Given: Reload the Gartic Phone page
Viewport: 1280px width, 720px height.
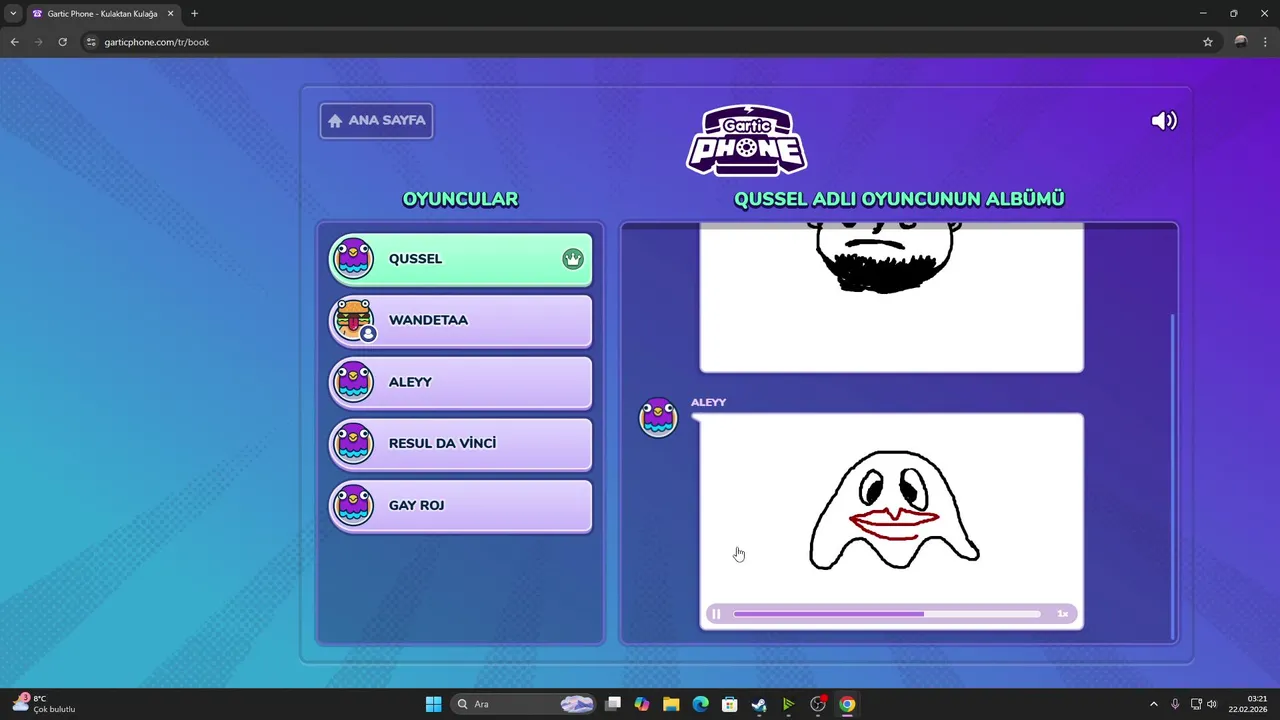Looking at the screenshot, I should click(62, 42).
